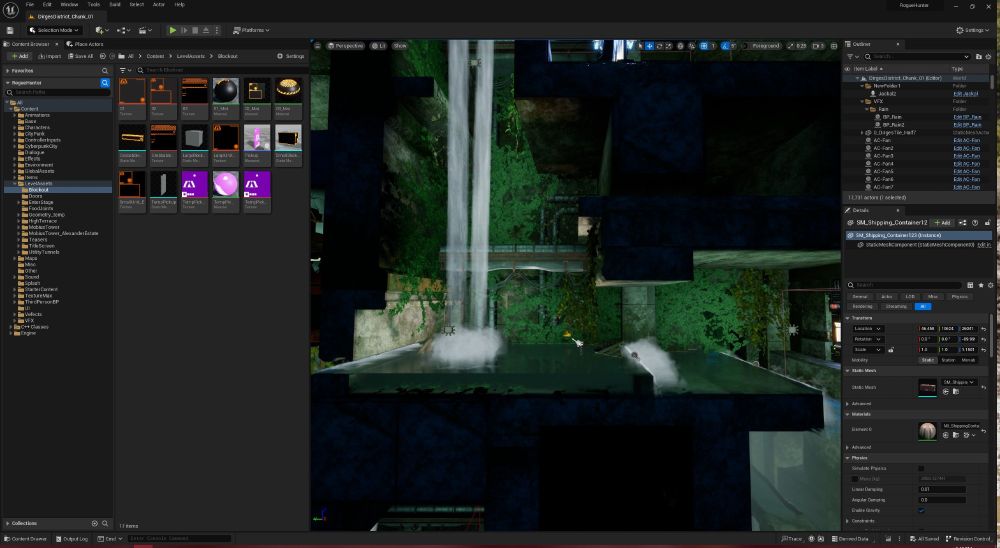This screenshot has width=1000, height=548.
Task: Select the translate tool in viewport
Action: [x=649, y=46]
